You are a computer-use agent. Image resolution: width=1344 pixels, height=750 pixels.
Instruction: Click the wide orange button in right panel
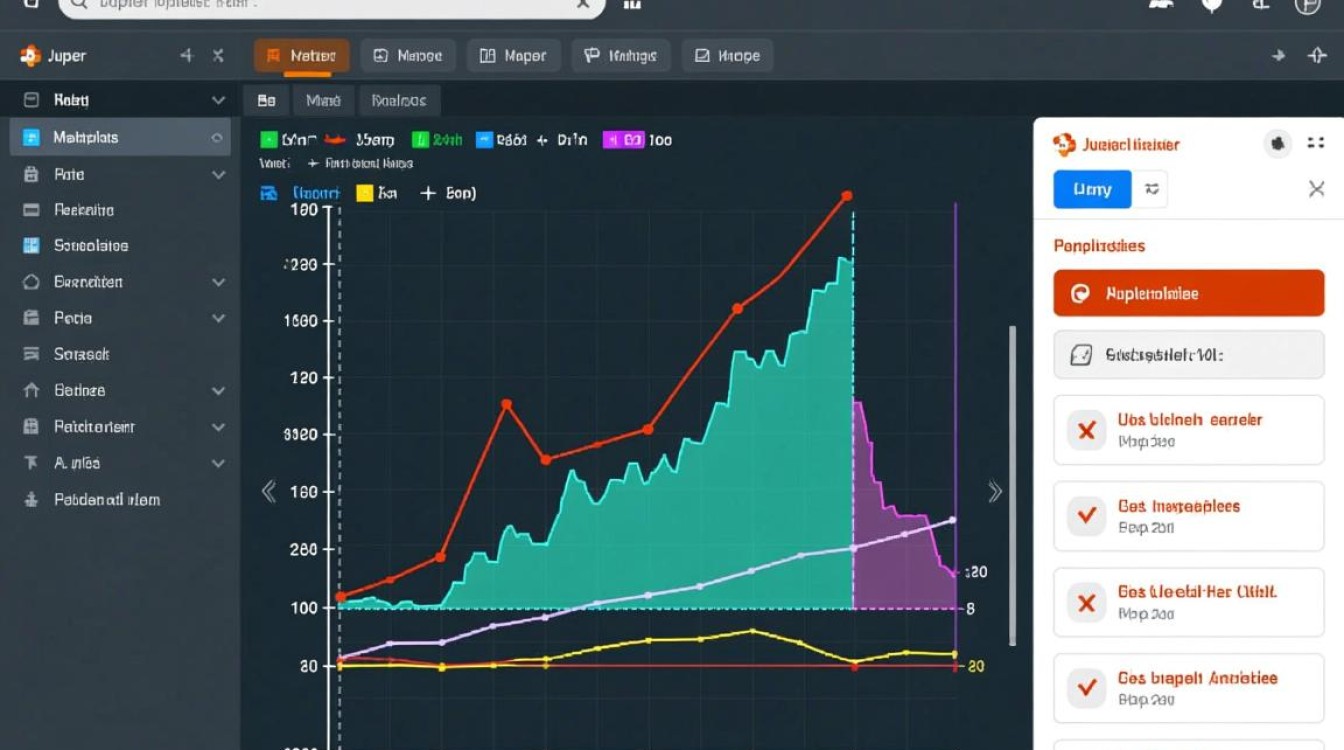tap(1188, 294)
